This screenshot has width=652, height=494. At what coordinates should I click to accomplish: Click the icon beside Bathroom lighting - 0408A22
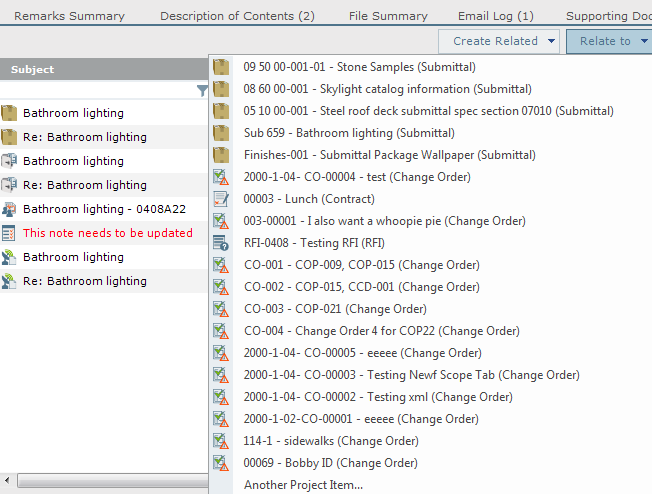pos(9,209)
